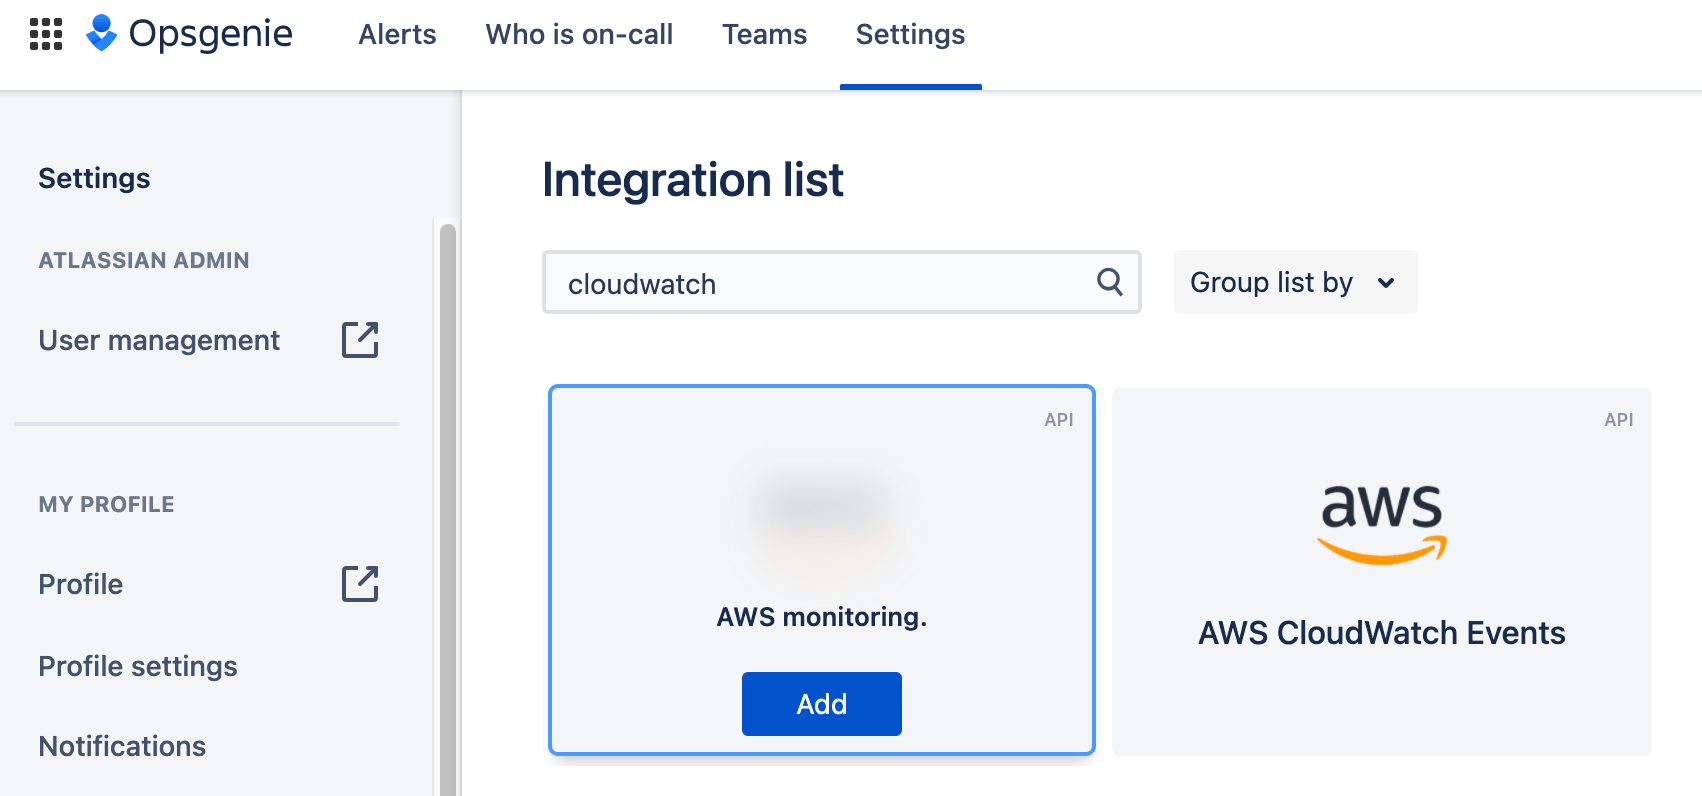This screenshot has height=796, width=1702.
Task: Click the Opsgenie logo
Action: [x=190, y=34]
